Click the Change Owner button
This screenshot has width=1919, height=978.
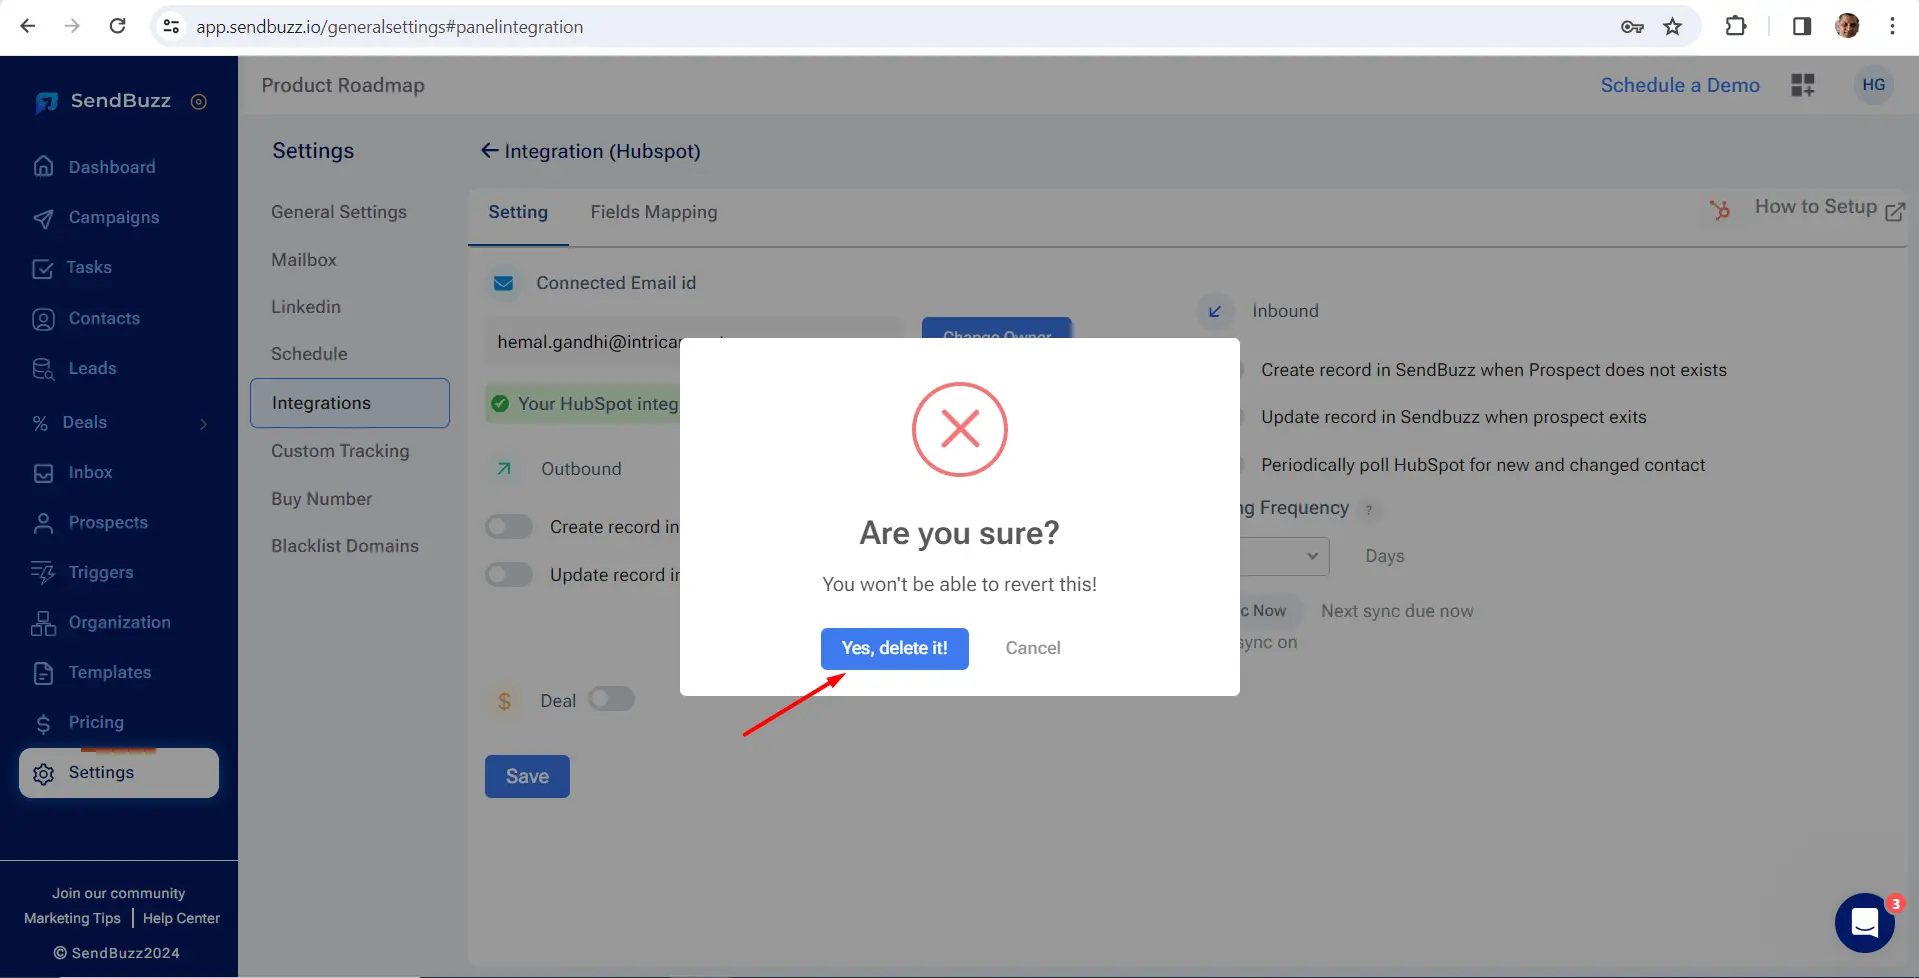click(996, 328)
